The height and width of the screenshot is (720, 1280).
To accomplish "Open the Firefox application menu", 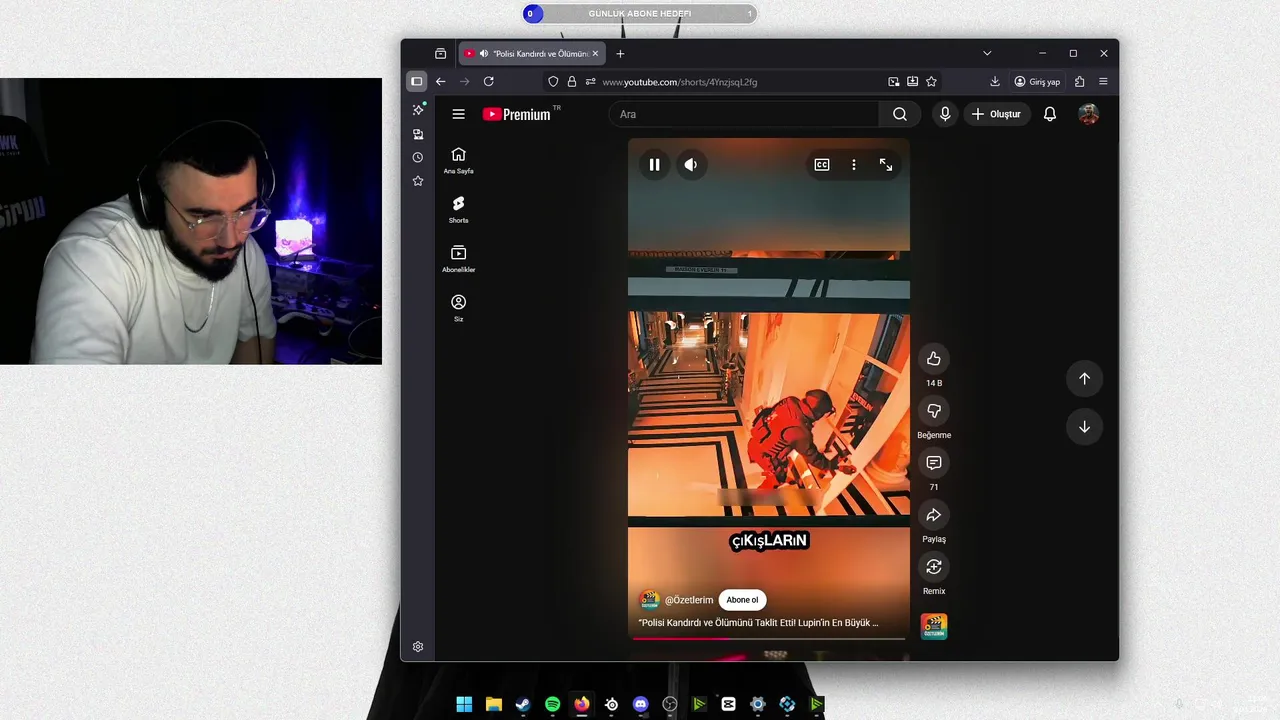I will pos(1103,82).
